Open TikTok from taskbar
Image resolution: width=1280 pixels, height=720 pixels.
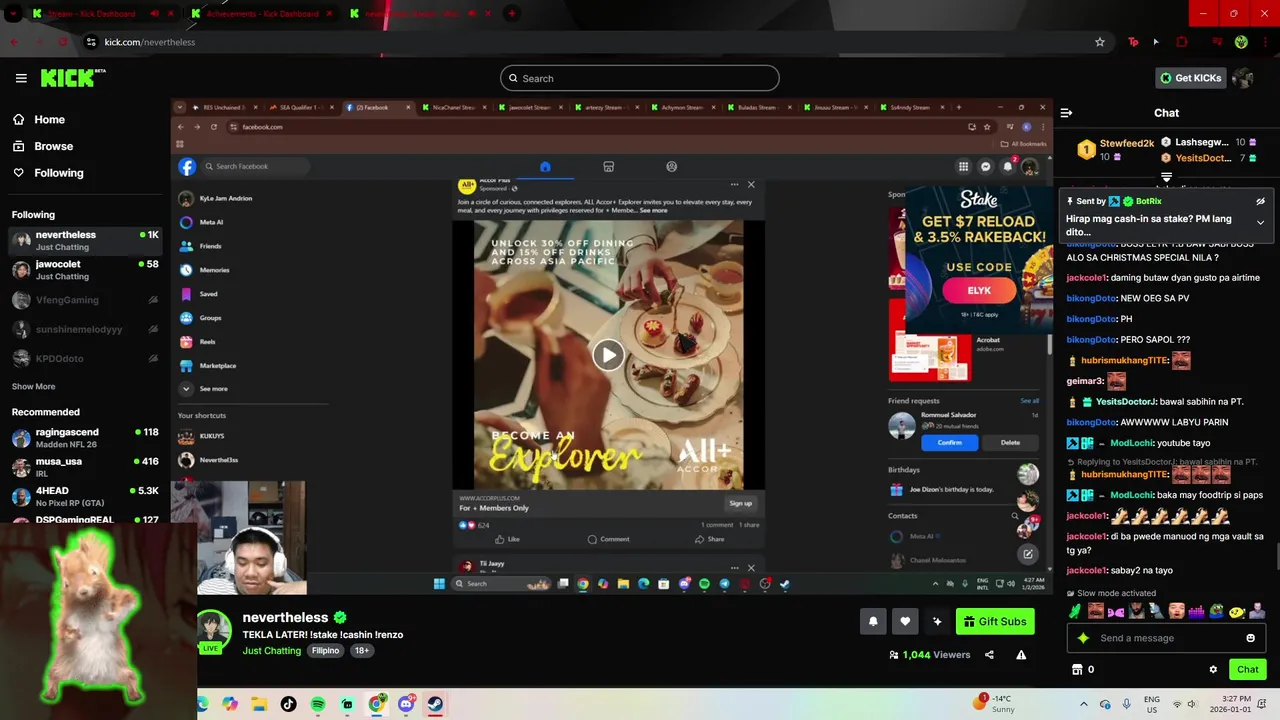(x=288, y=704)
